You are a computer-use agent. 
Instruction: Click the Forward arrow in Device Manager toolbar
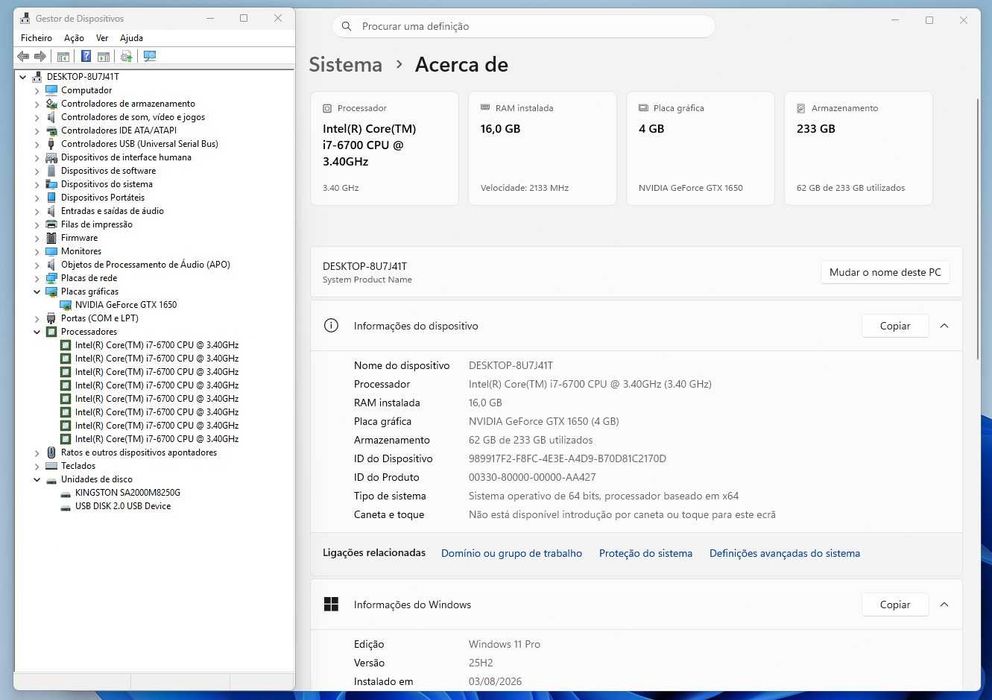40,56
